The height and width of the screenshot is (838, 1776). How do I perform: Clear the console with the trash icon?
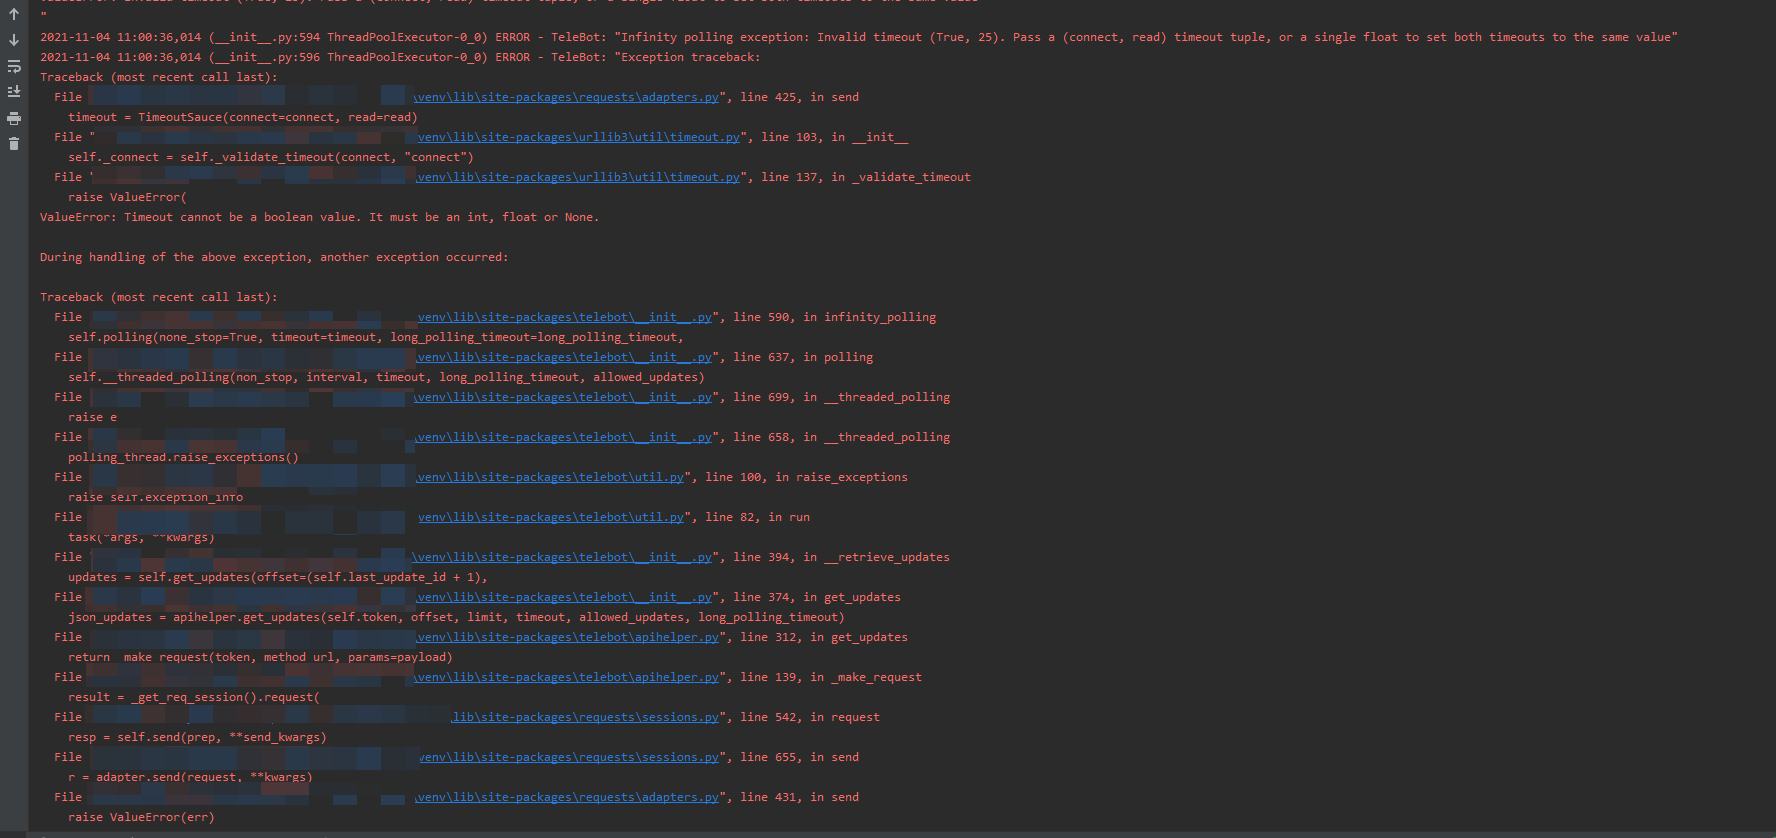[x=14, y=144]
